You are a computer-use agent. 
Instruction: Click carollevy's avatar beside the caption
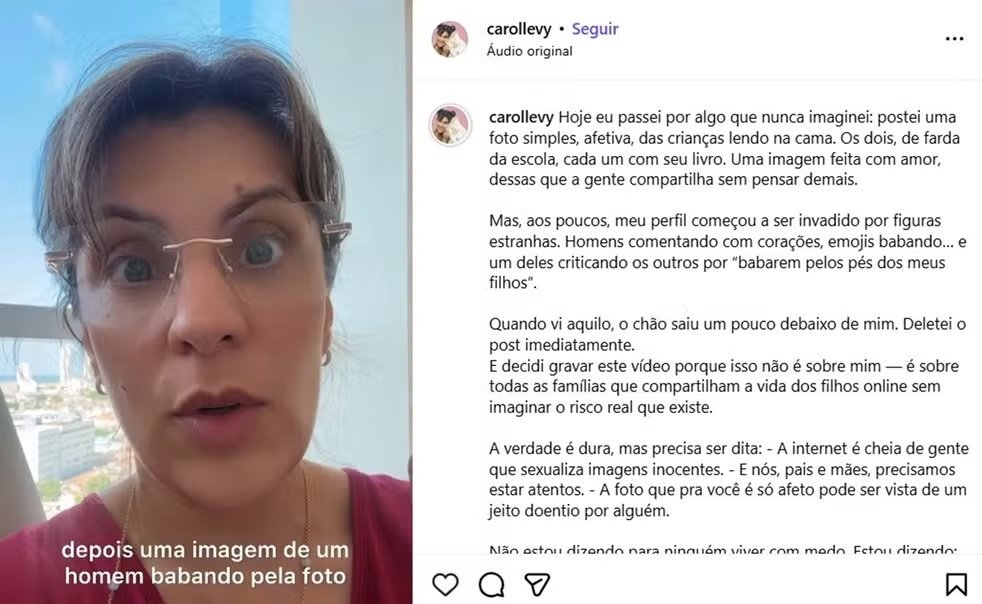pyautogui.click(x=450, y=125)
